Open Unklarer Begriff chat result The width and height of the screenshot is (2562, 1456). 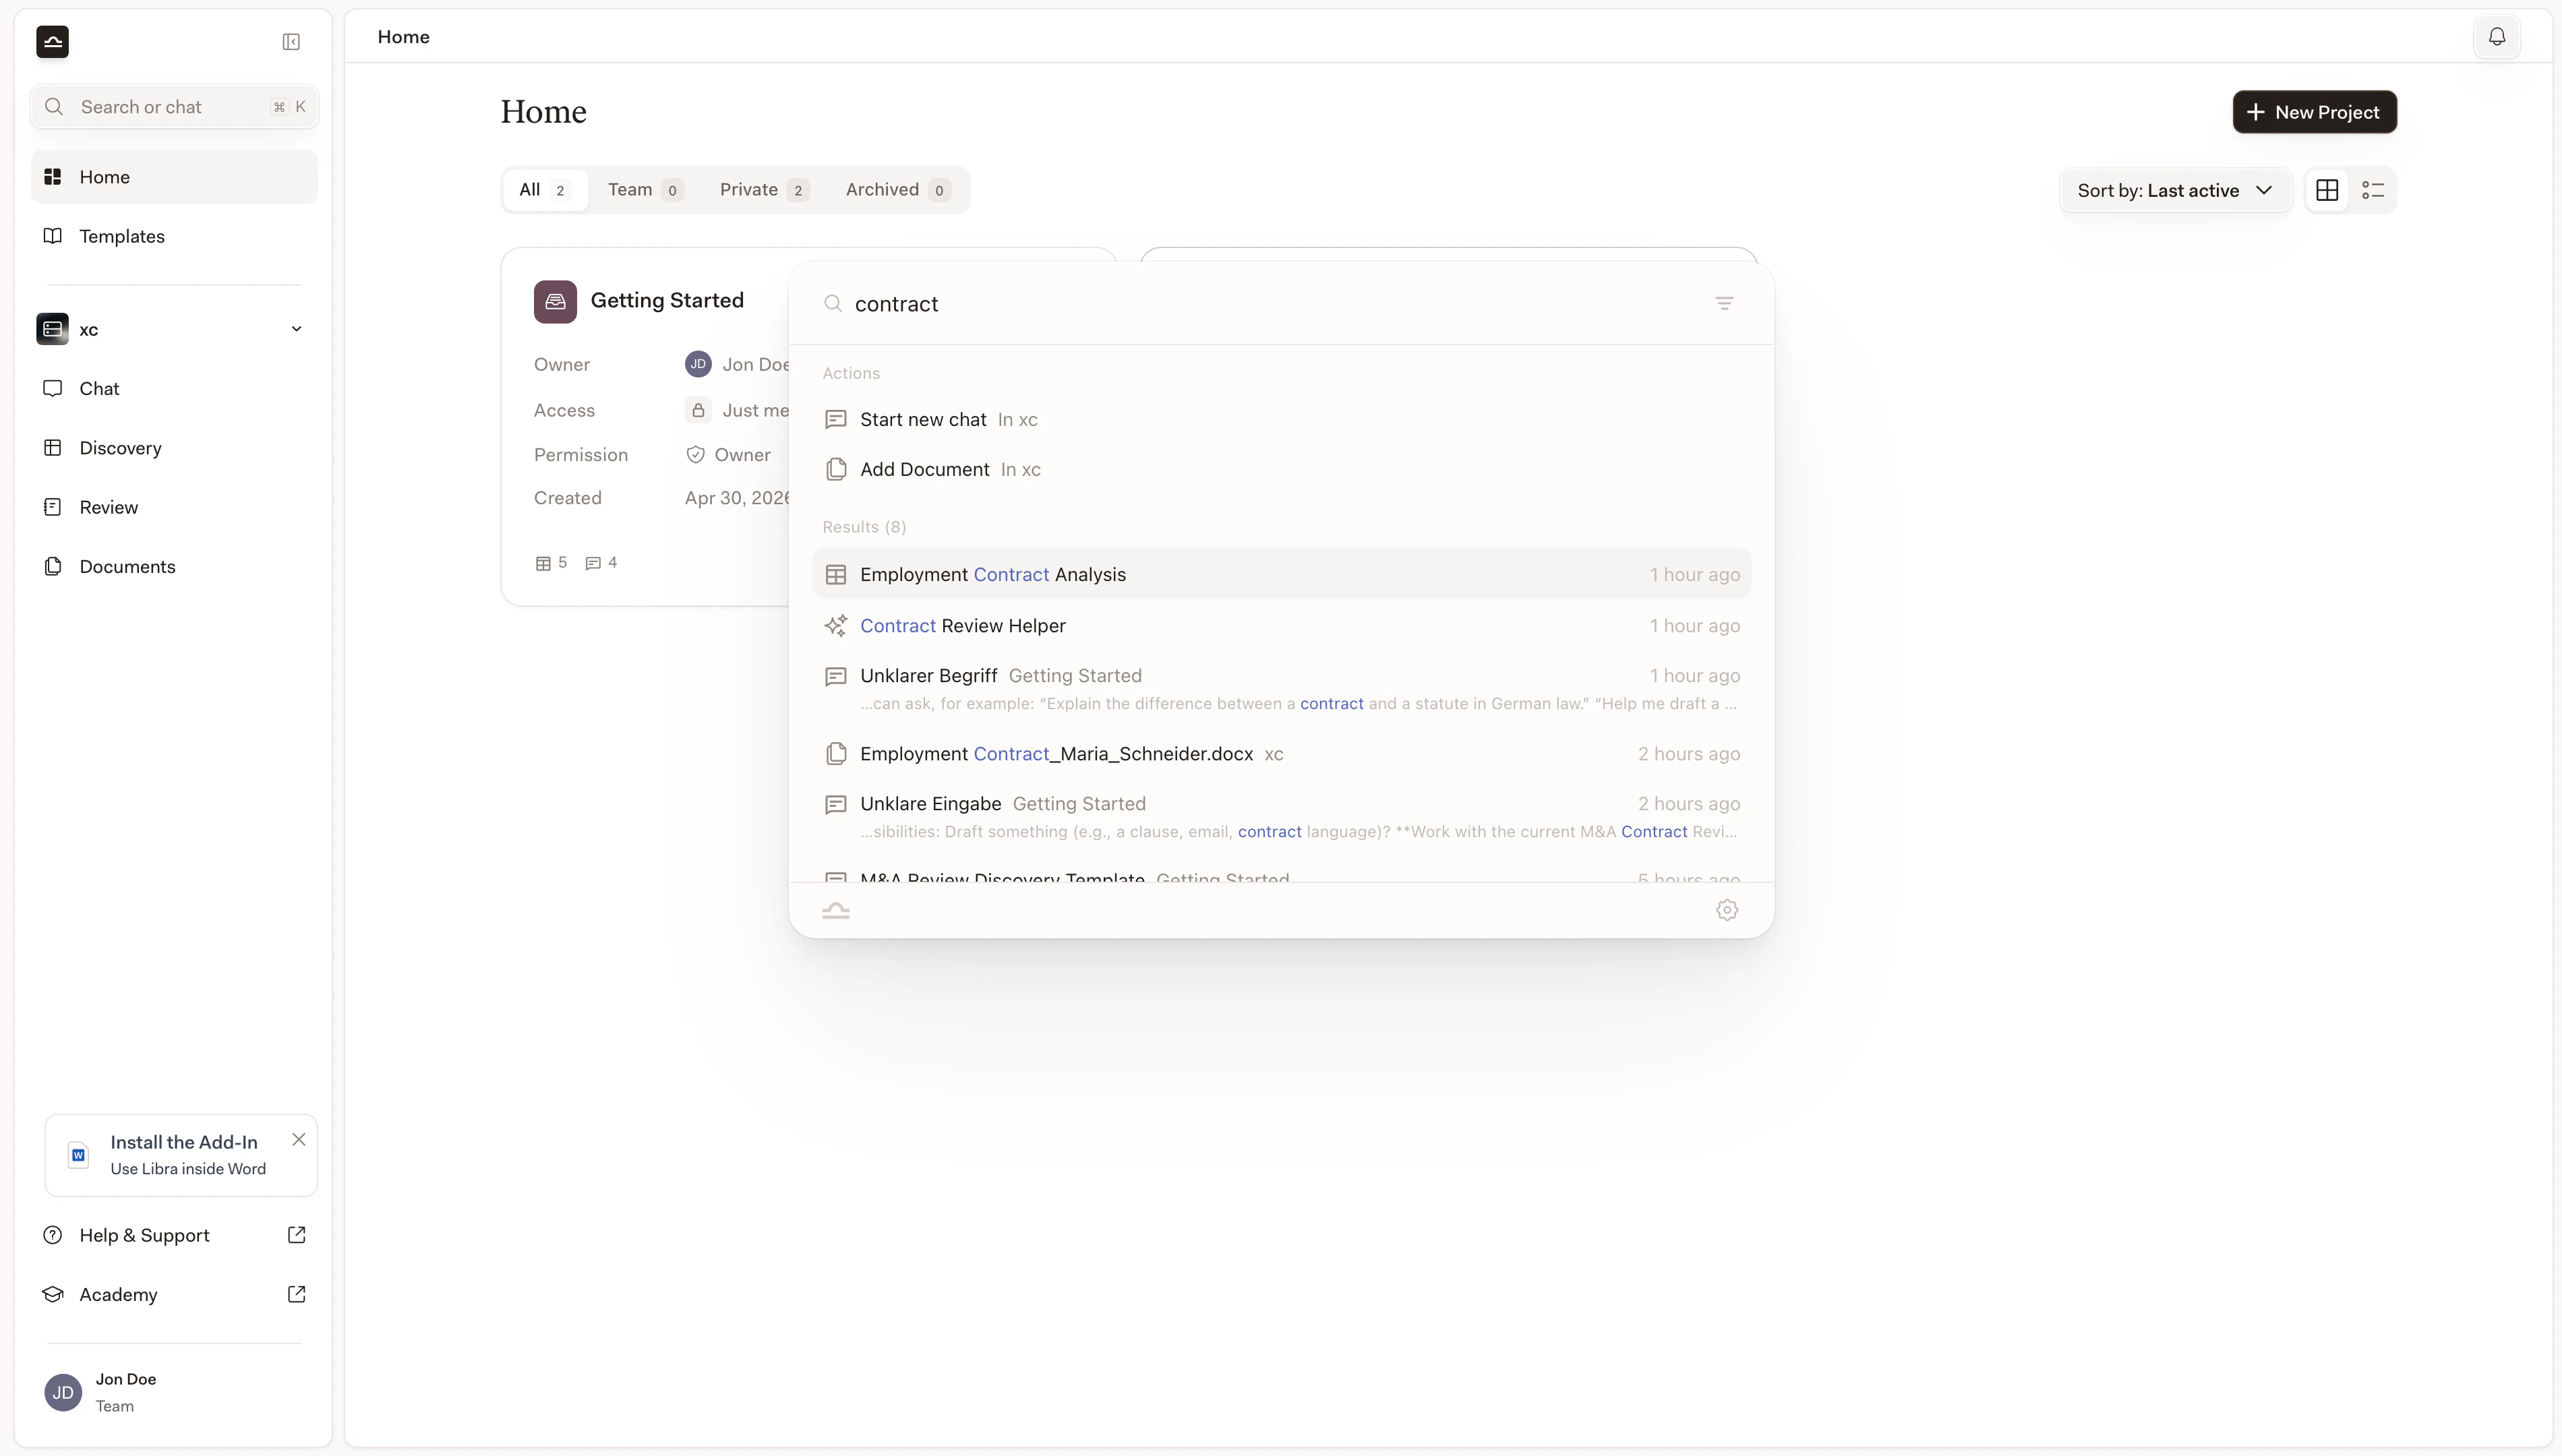[x=1281, y=689]
